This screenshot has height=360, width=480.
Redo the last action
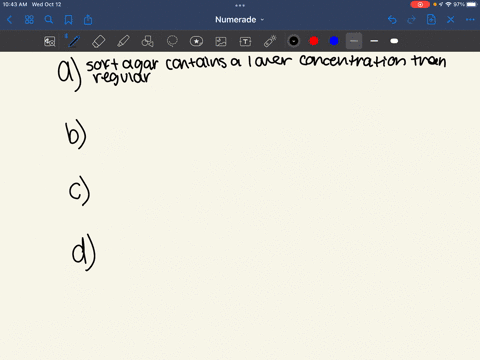[411, 20]
